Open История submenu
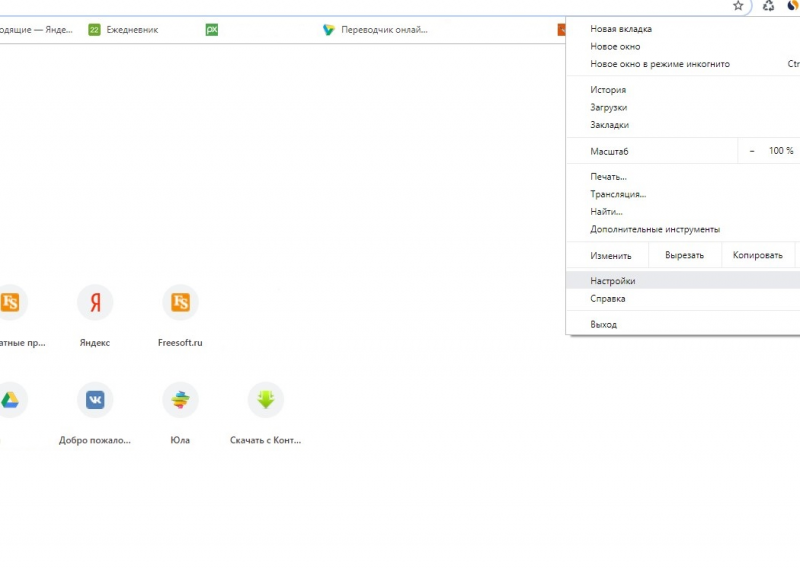 click(683, 90)
